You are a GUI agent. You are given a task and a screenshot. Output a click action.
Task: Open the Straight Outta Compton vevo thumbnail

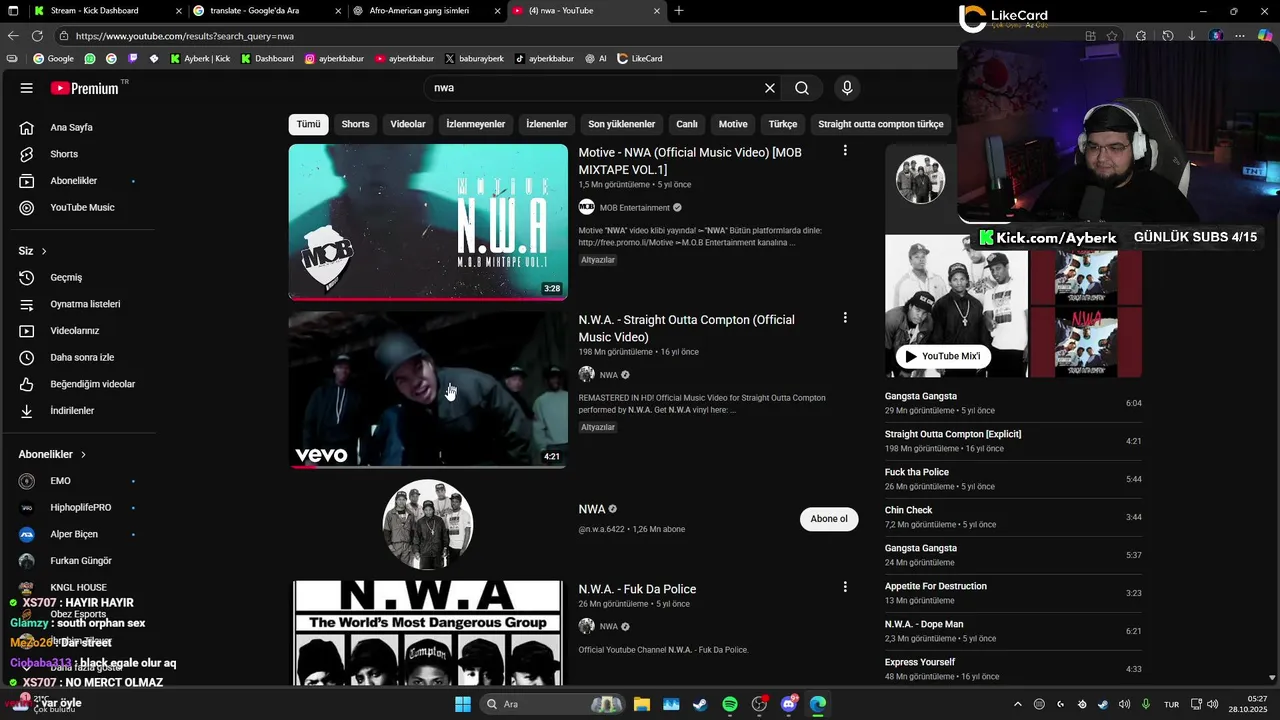pos(428,389)
